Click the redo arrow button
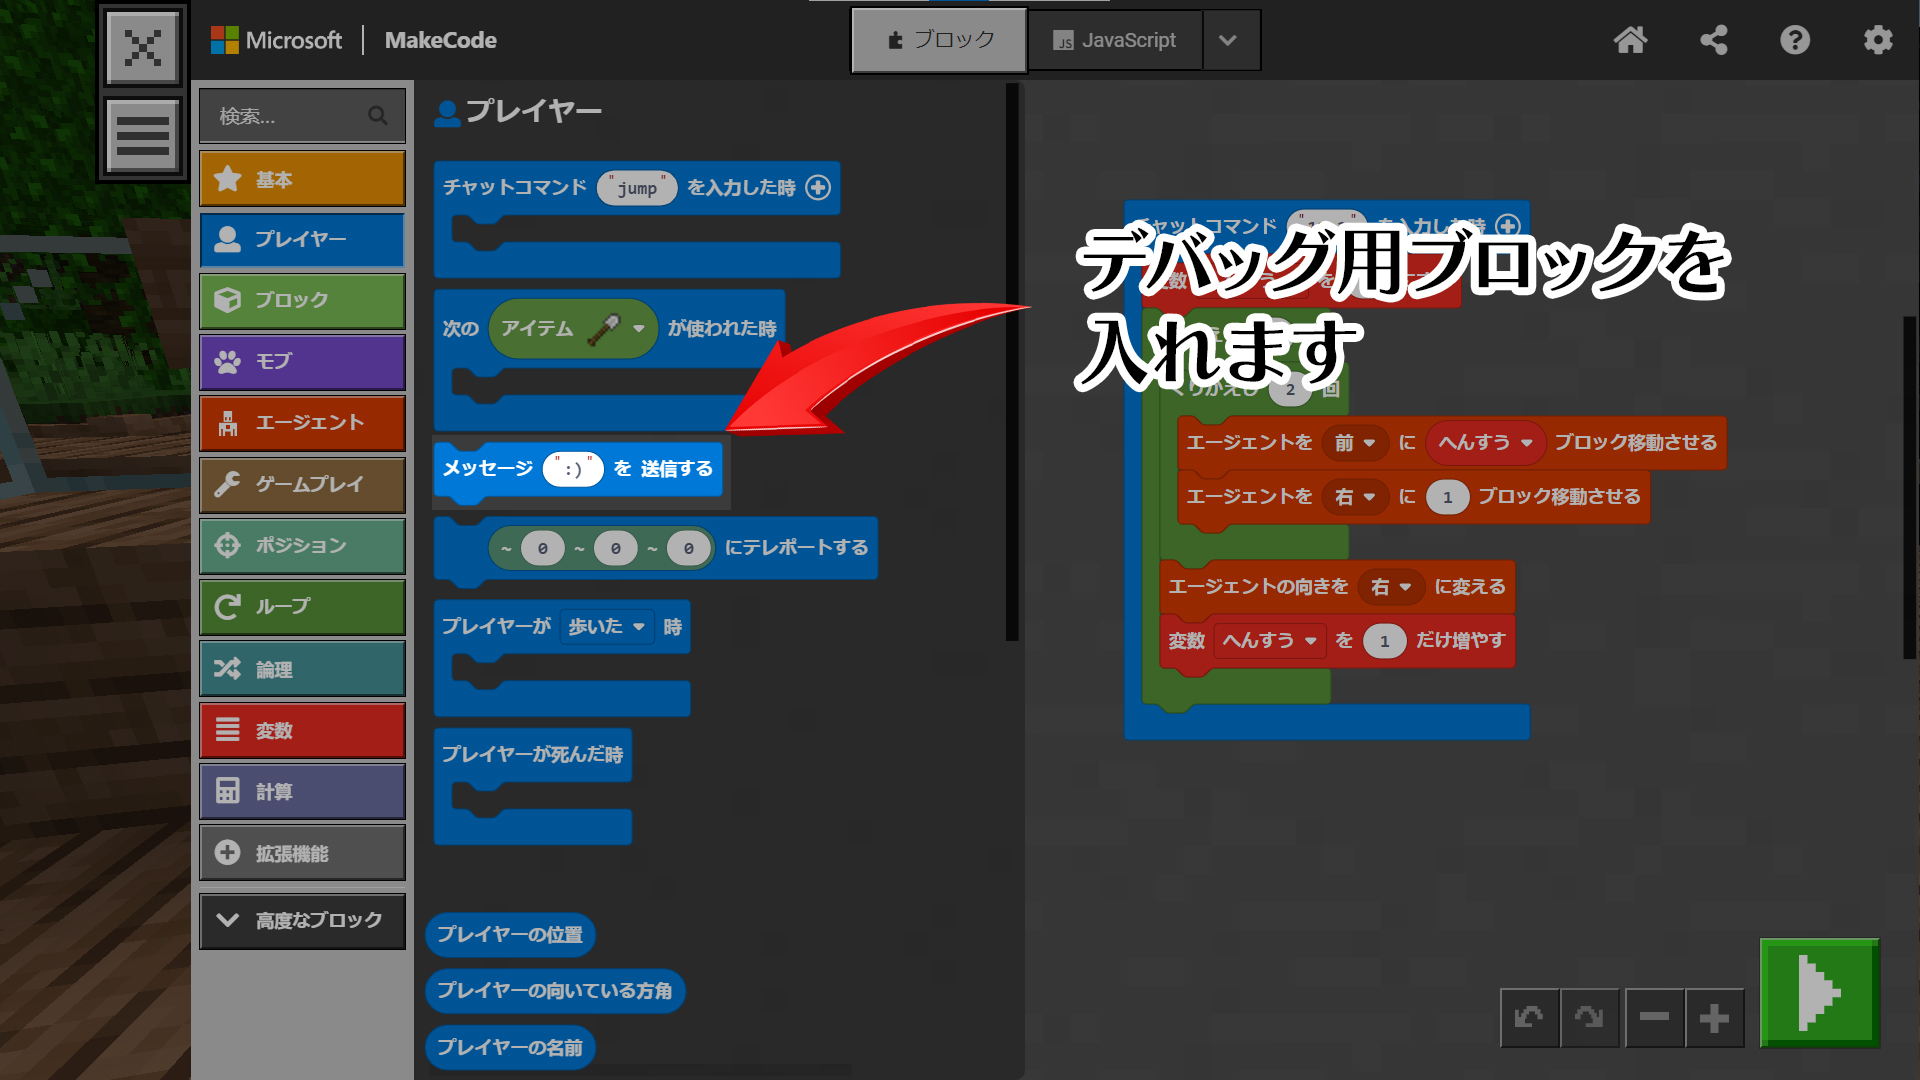Image resolution: width=1920 pixels, height=1080 pixels. click(x=1589, y=1018)
